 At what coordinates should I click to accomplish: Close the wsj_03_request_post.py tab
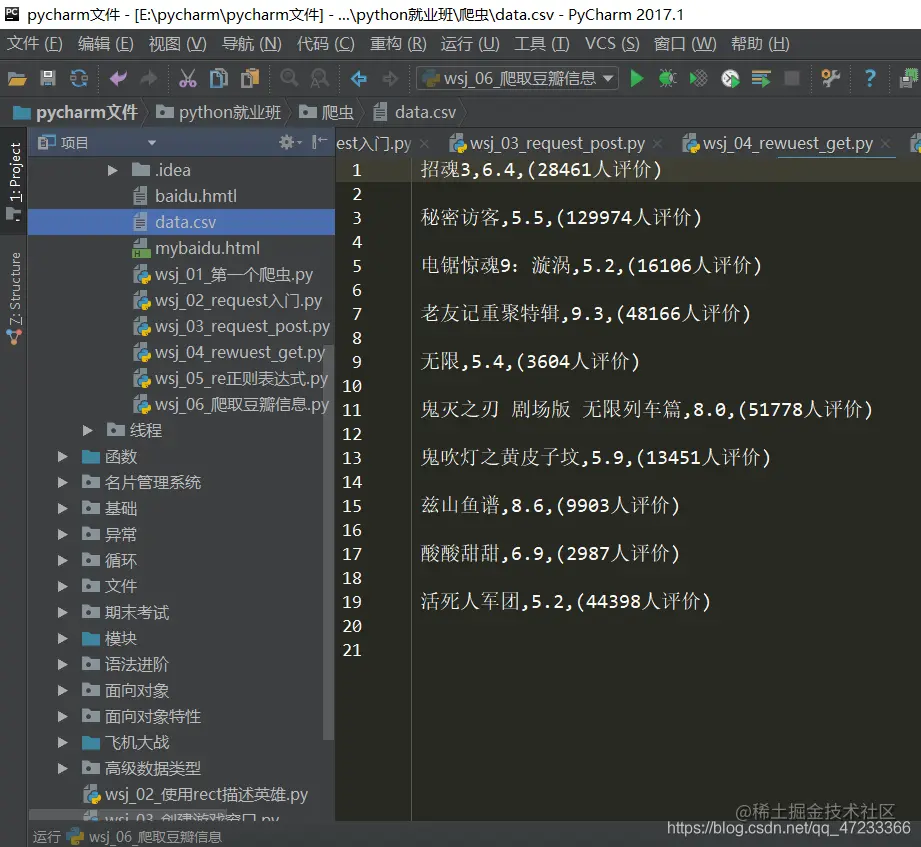coord(657,143)
